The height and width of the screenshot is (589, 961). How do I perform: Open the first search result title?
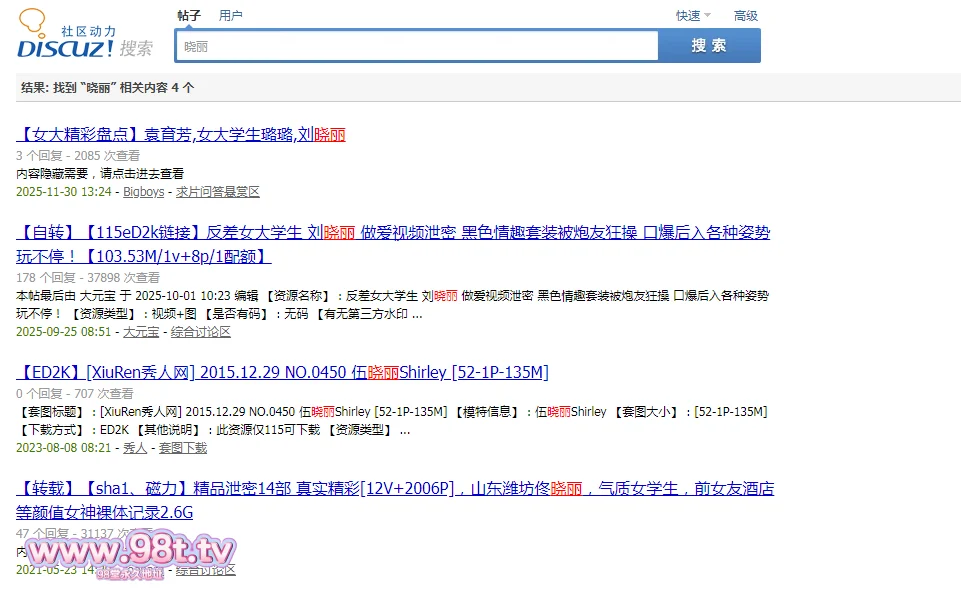tap(181, 134)
